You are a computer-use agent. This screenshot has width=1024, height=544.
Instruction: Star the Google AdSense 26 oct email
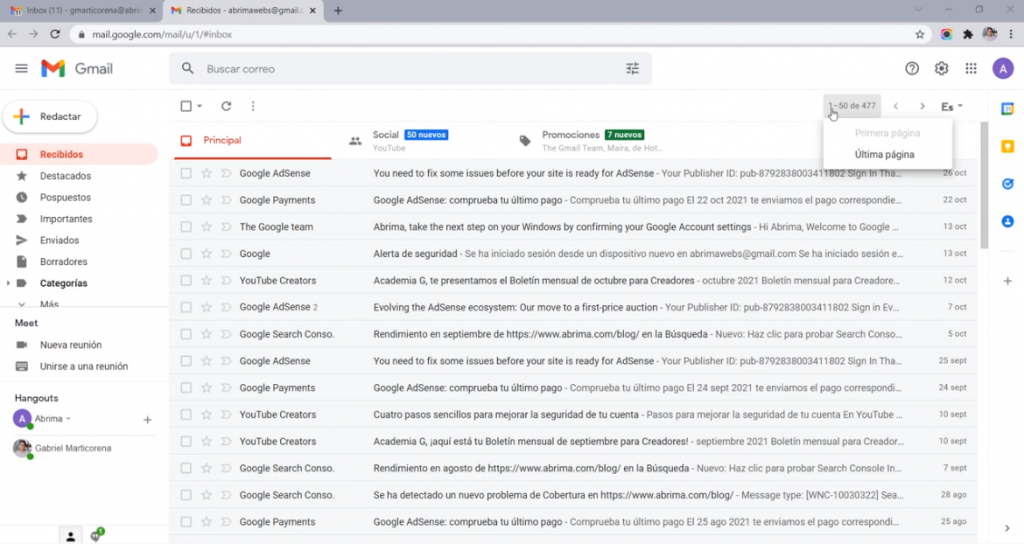(x=206, y=173)
